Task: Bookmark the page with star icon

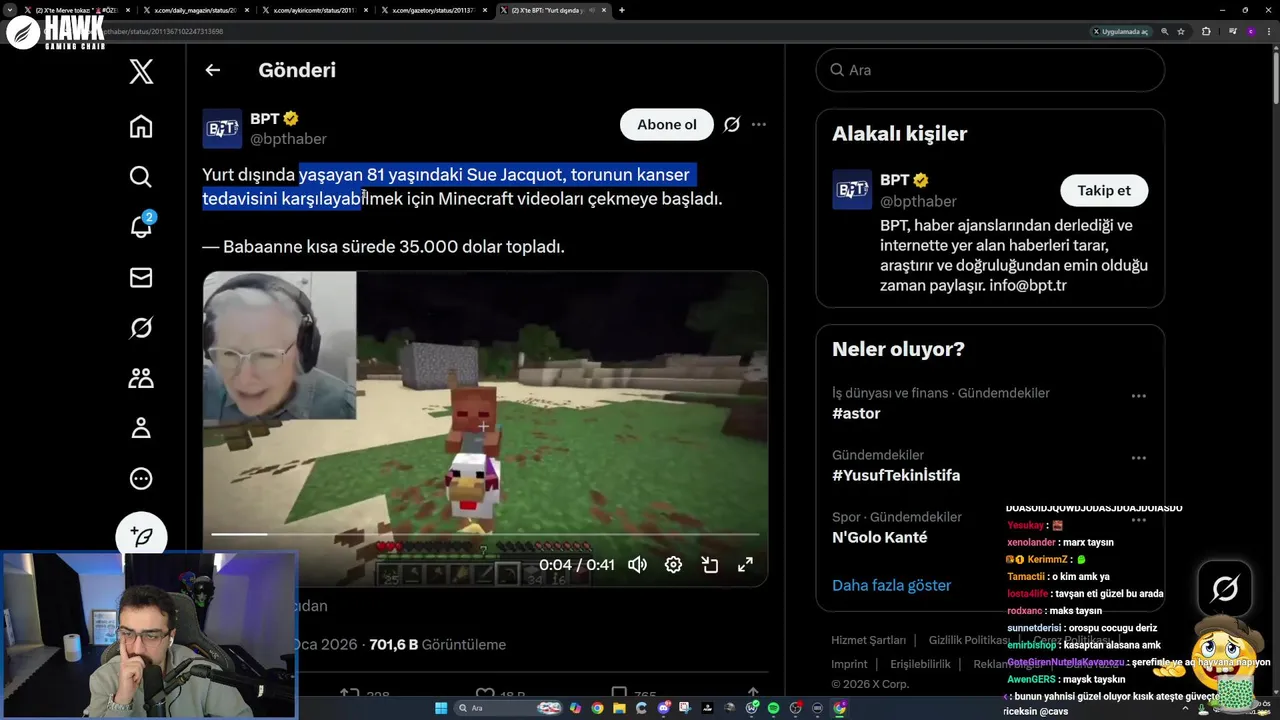Action: coord(1181,32)
